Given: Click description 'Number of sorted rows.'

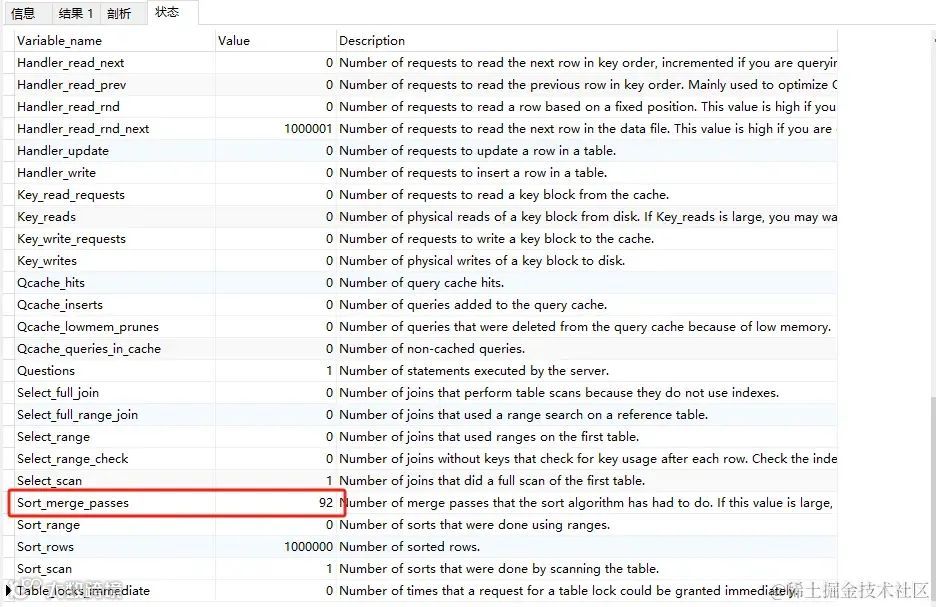Looking at the screenshot, I should pos(410,547).
